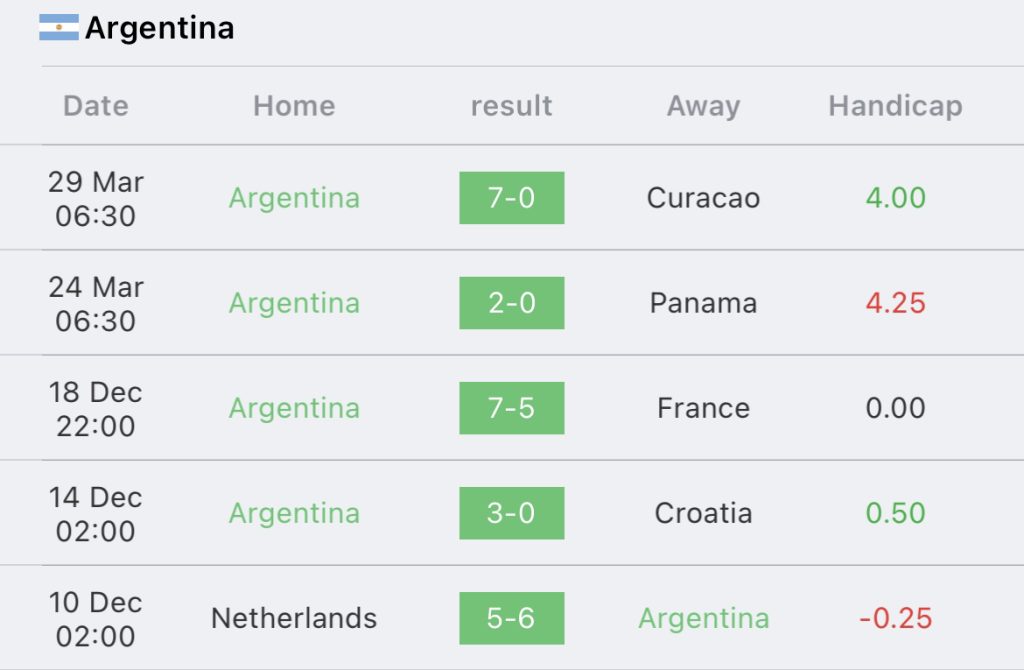The image size is (1024, 670).
Task: Click the Handicap column header
Action: (x=895, y=106)
